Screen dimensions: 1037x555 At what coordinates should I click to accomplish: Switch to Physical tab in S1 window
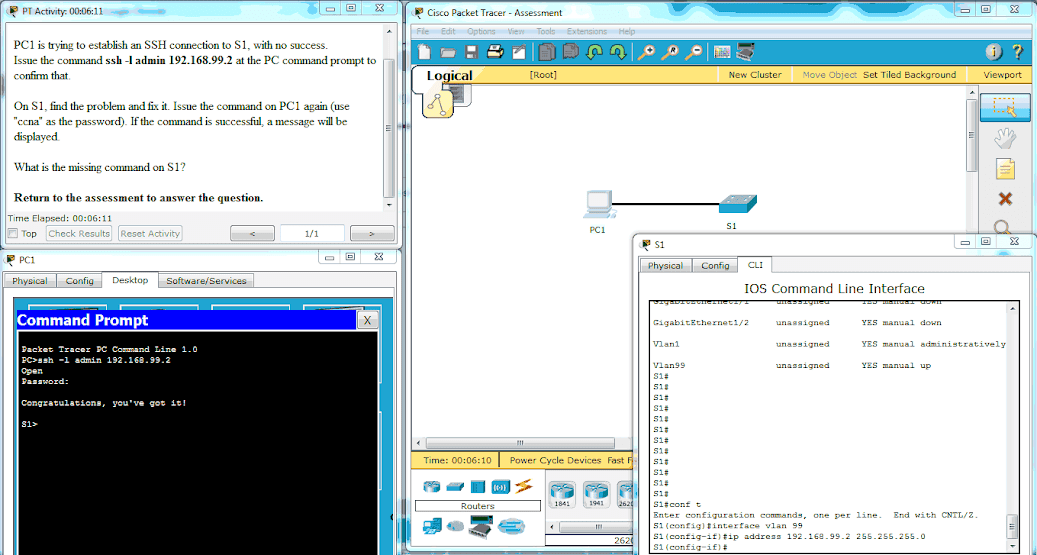point(665,265)
